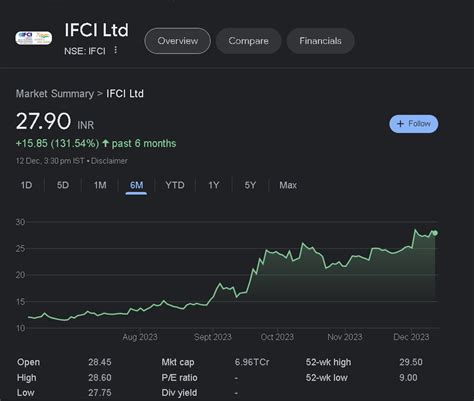Open the Disclaimer link
Viewport: 474px width, 401px height.
[x=109, y=161]
